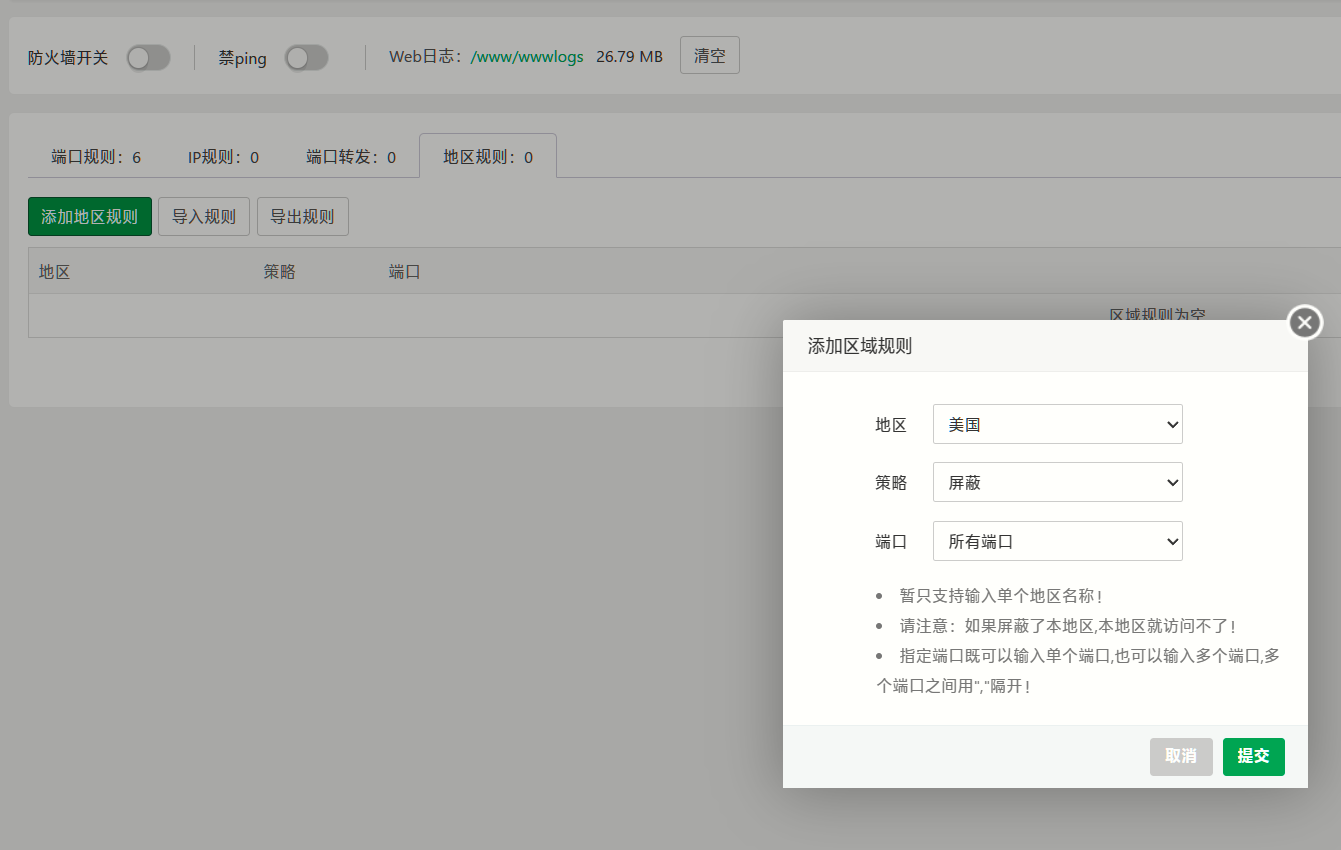
Task: Open the 端口 dropdown showing 所有端口
Action: (x=1058, y=541)
